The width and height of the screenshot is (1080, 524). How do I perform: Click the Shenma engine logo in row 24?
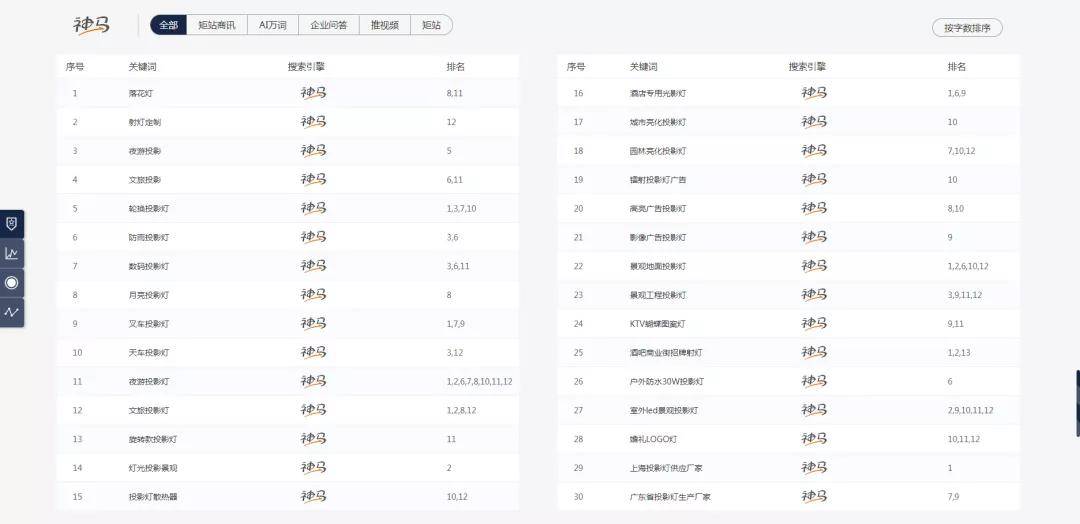pos(814,324)
